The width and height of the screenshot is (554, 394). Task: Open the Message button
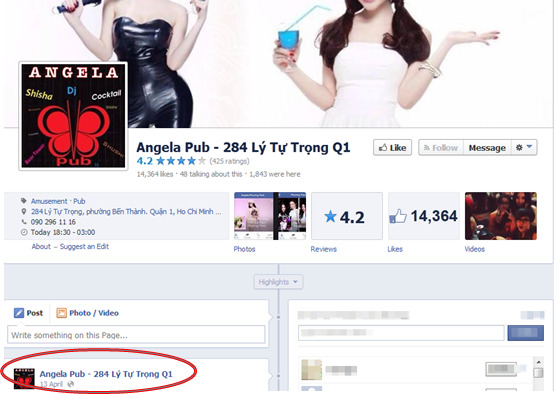click(x=487, y=148)
